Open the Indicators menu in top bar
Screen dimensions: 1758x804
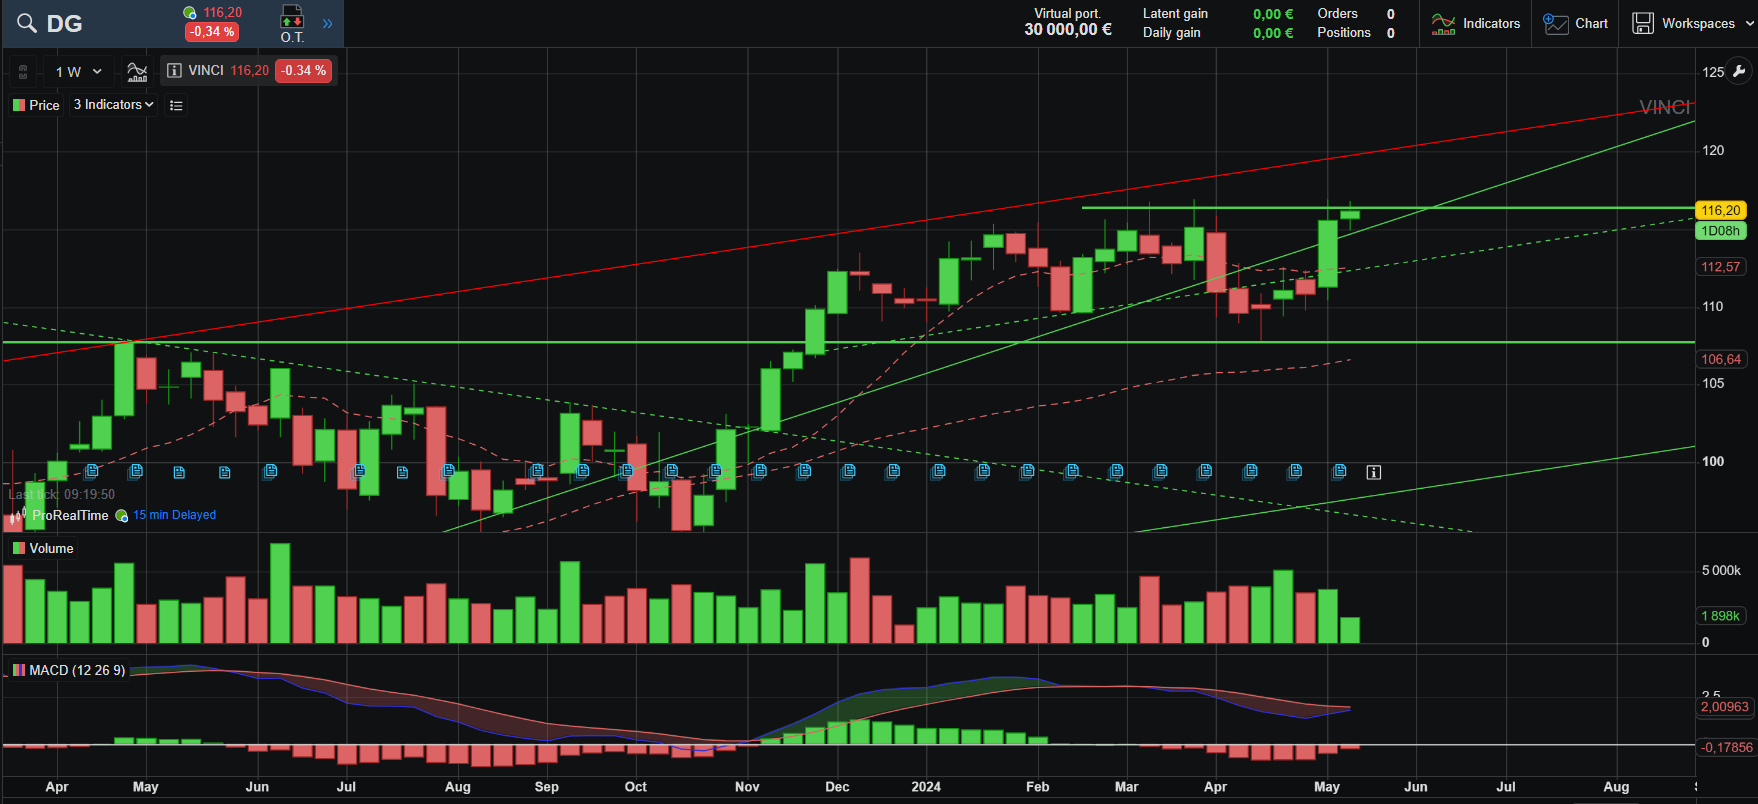pyautogui.click(x=1476, y=23)
